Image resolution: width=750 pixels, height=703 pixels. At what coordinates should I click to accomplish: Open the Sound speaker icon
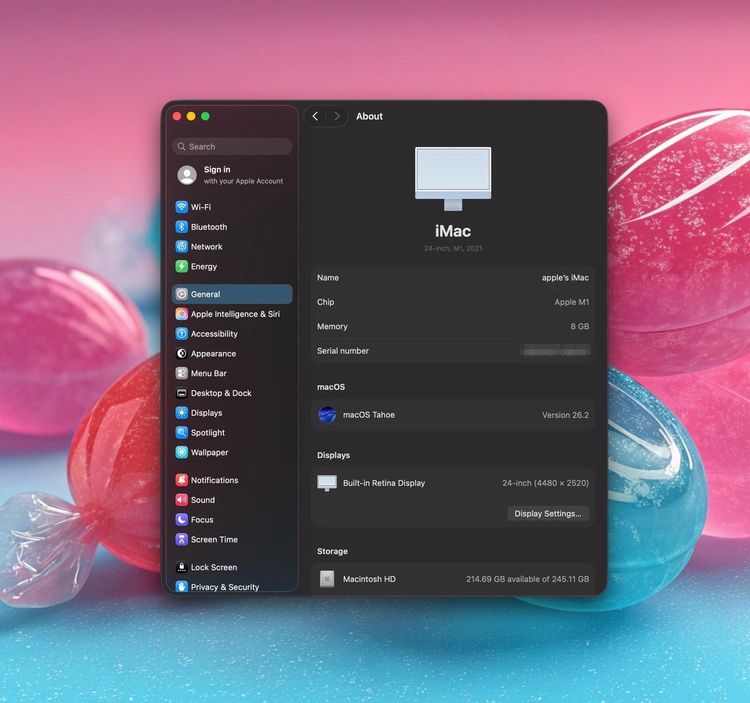[181, 500]
